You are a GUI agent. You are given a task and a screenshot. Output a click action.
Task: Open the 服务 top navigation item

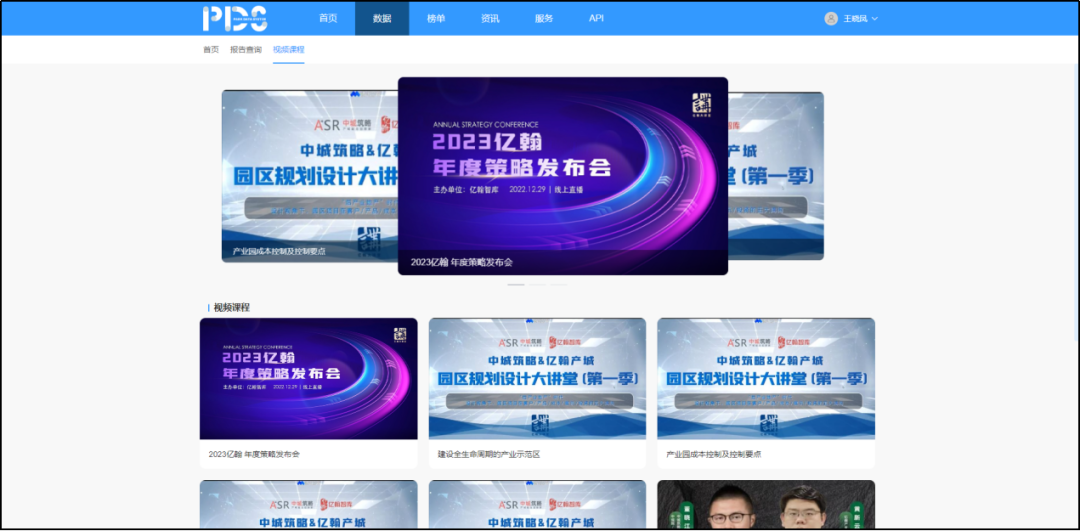tap(543, 19)
